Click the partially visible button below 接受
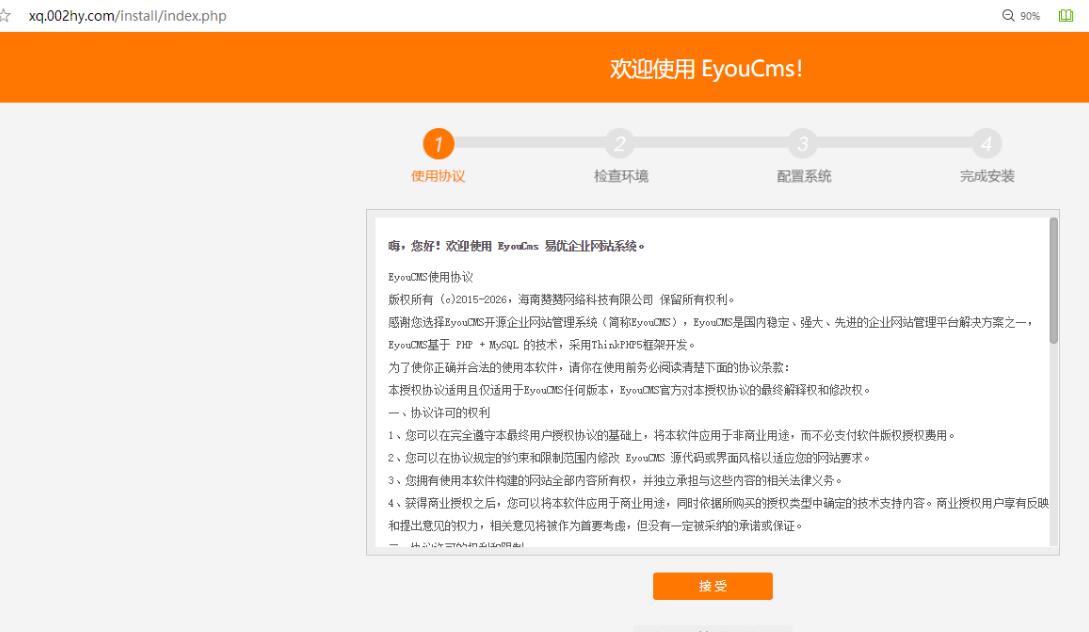 tap(712, 628)
